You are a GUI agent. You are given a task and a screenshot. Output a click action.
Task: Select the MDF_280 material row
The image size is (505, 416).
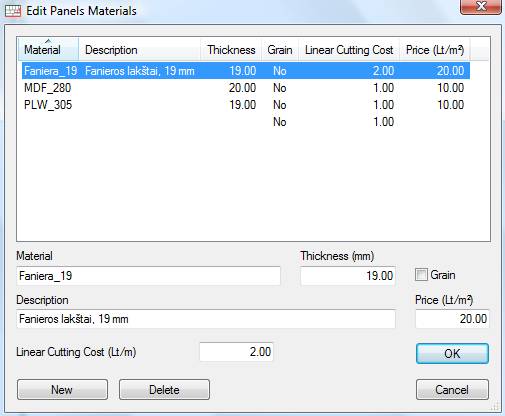pos(246,88)
